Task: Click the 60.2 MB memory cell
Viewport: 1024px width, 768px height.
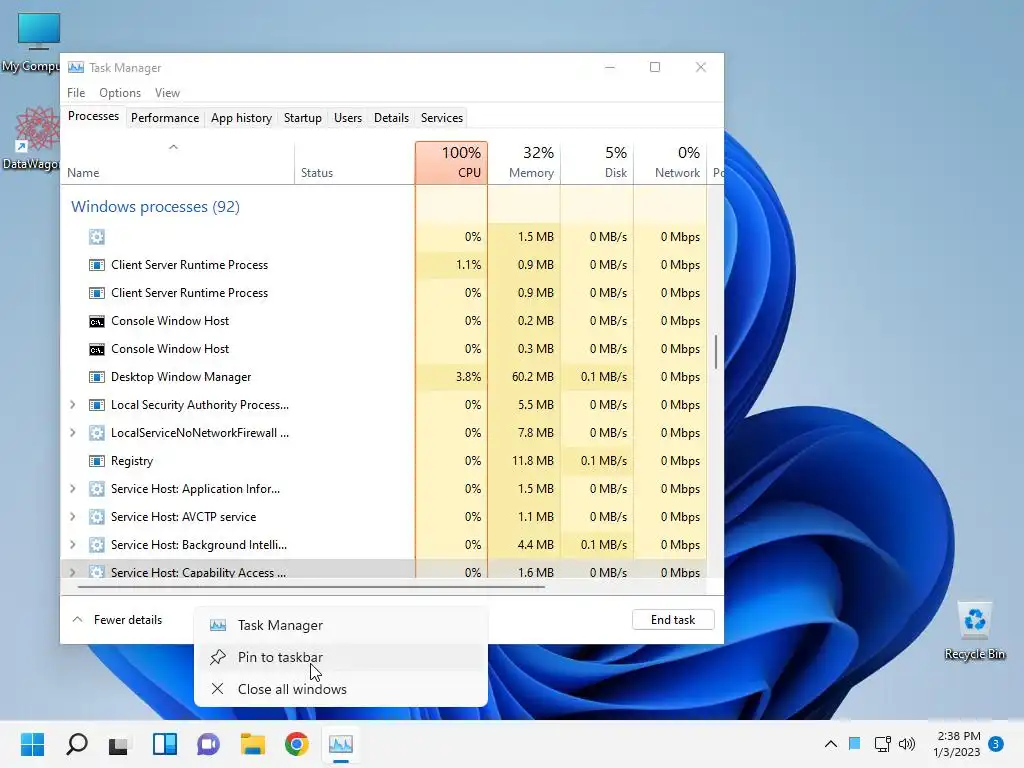Action: click(524, 377)
